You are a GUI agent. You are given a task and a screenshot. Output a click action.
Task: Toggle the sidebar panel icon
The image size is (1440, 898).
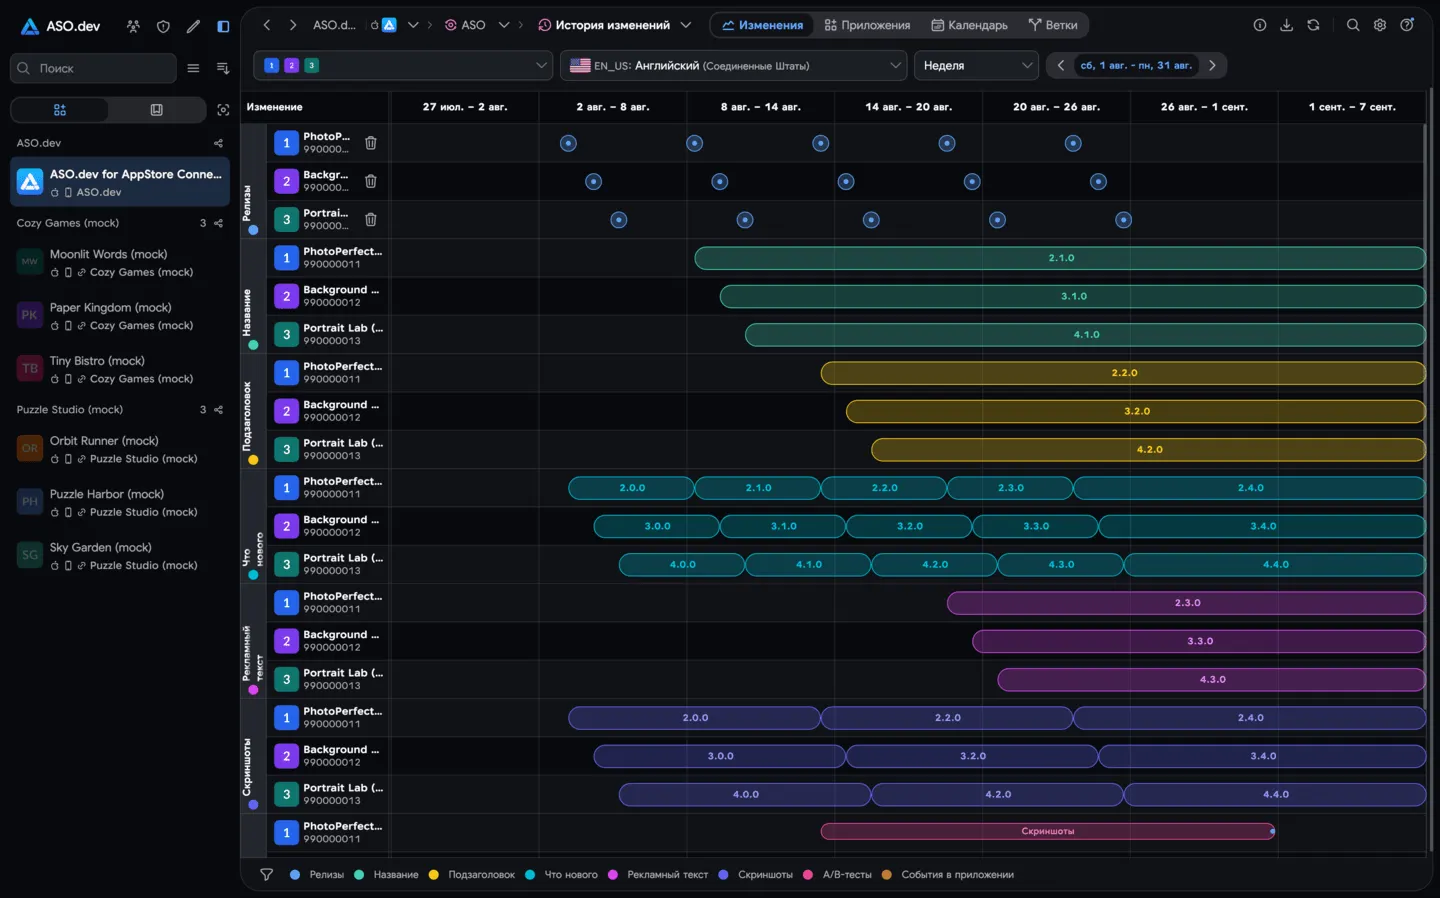(223, 26)
